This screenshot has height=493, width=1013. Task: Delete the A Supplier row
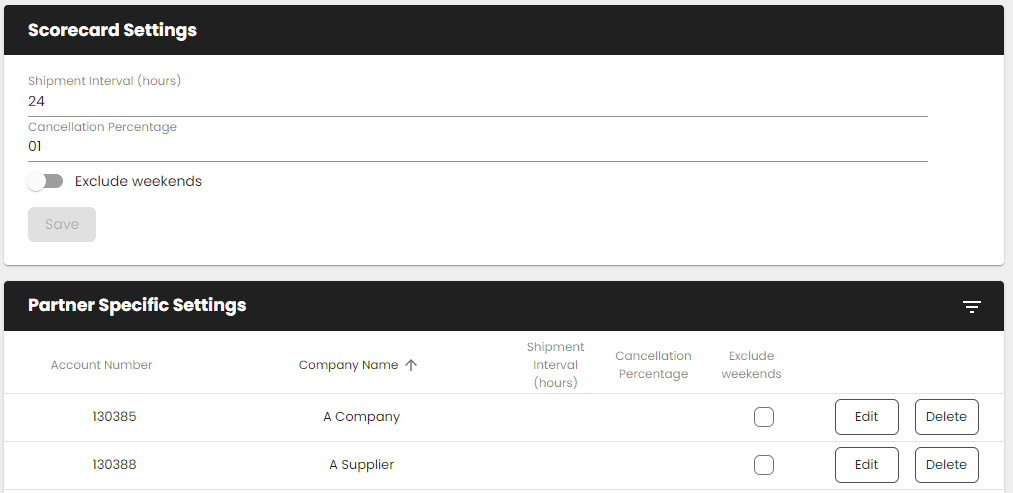(946, 465)
